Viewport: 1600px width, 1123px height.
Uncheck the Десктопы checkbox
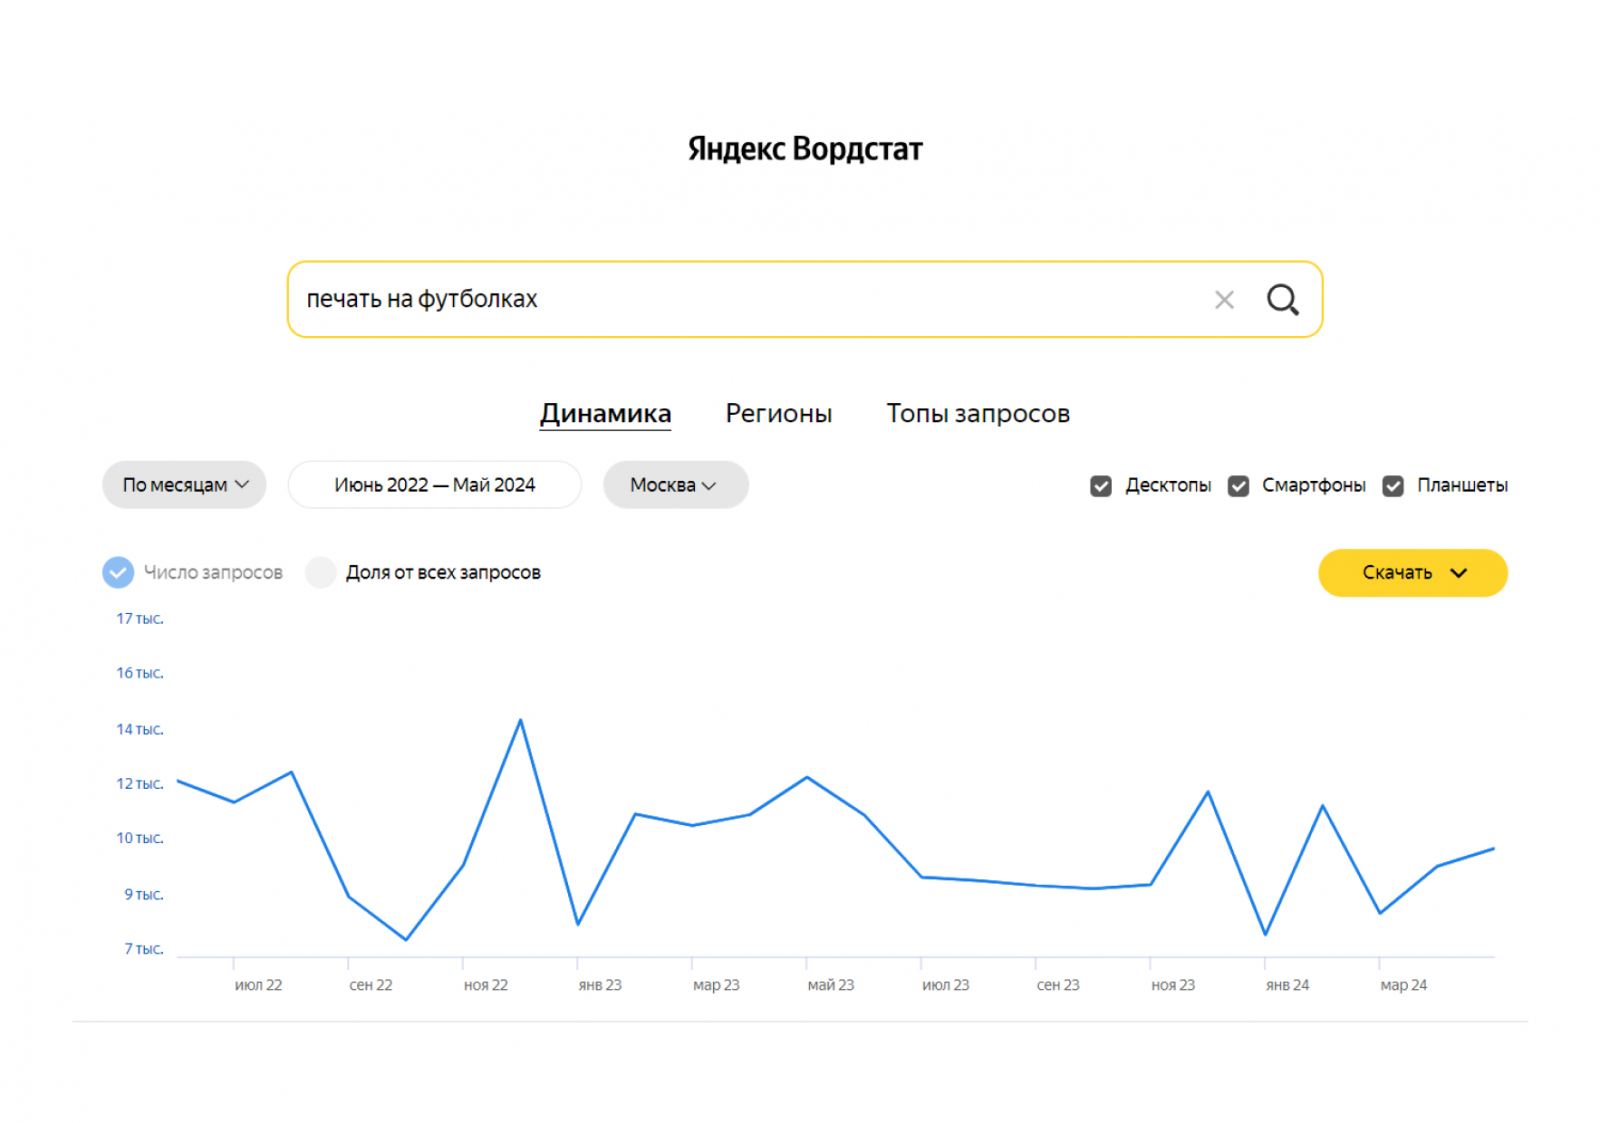(1101, 486)
